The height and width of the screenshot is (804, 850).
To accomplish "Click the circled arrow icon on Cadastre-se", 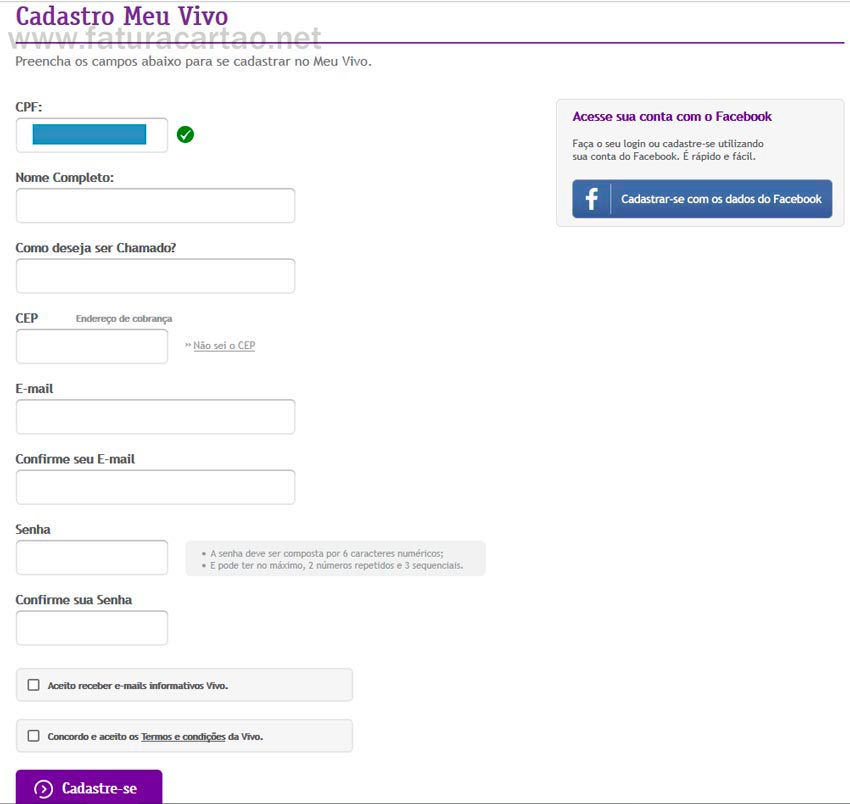I will 43,789.
